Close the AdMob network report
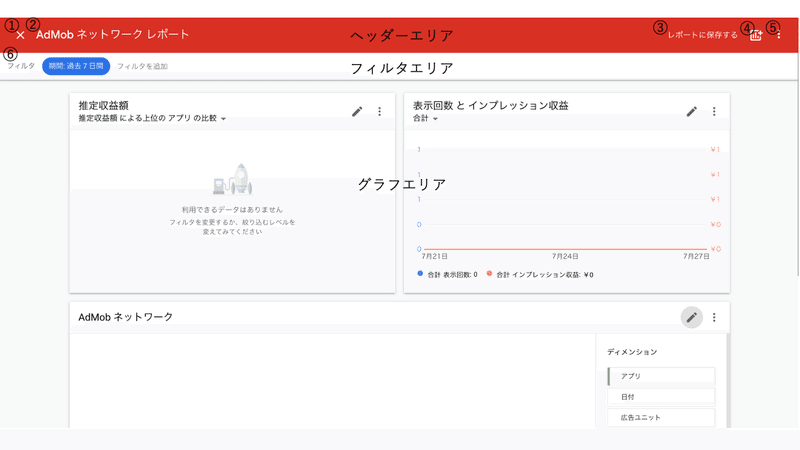This screenshot has height=450, width=800. pos(20,35)
